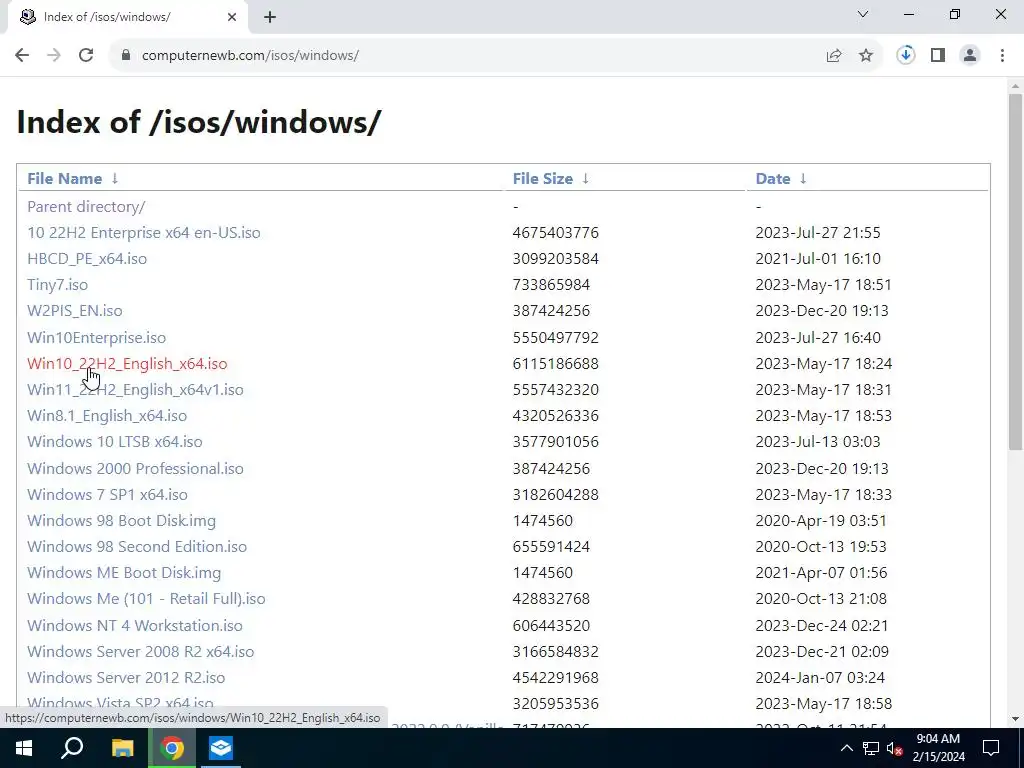This screenshot has height=768, width=1024.
Task: Click the arrow next to Date
Action: pyautogui.click(x=803, y=178)
